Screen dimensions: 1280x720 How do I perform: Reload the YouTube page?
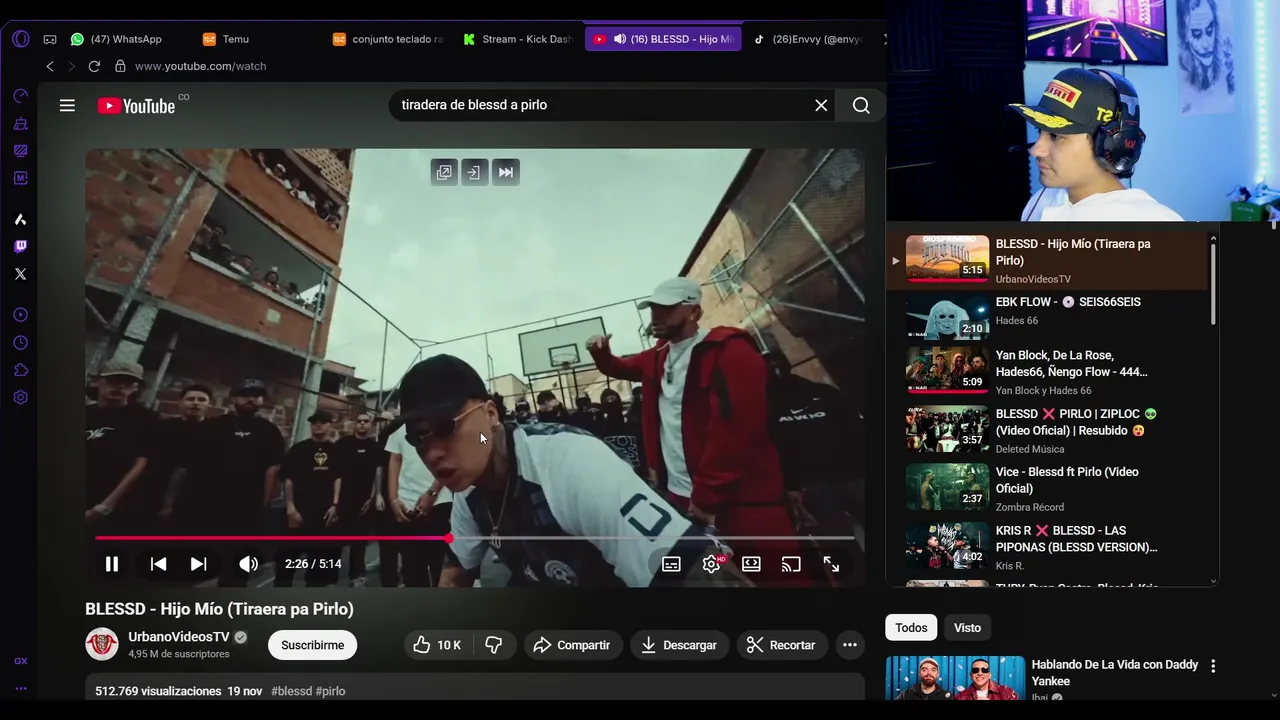click(94, 66)
